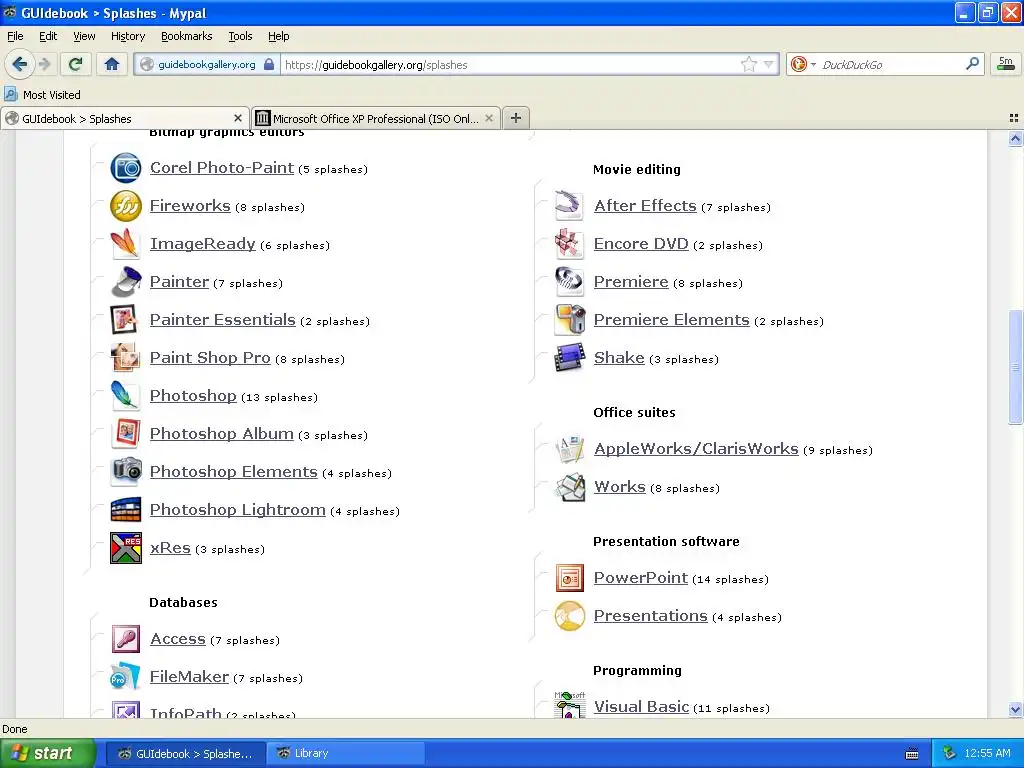The width and height of the screenshot is (1024, 768).
Task: Click the Photoshop Album icon
Action: click(x=125, y=433)
